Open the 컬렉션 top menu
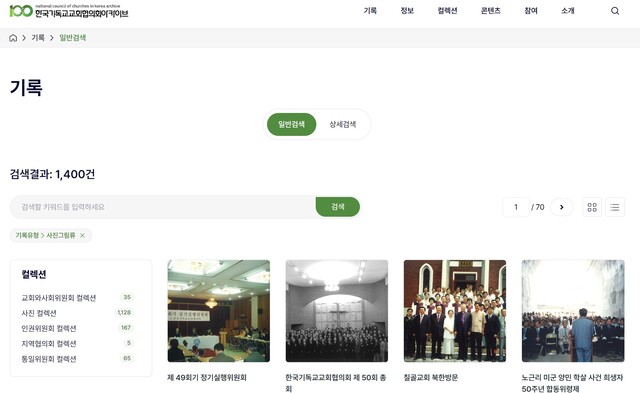This screenshot has height=393, width=640. coord(447,11)
